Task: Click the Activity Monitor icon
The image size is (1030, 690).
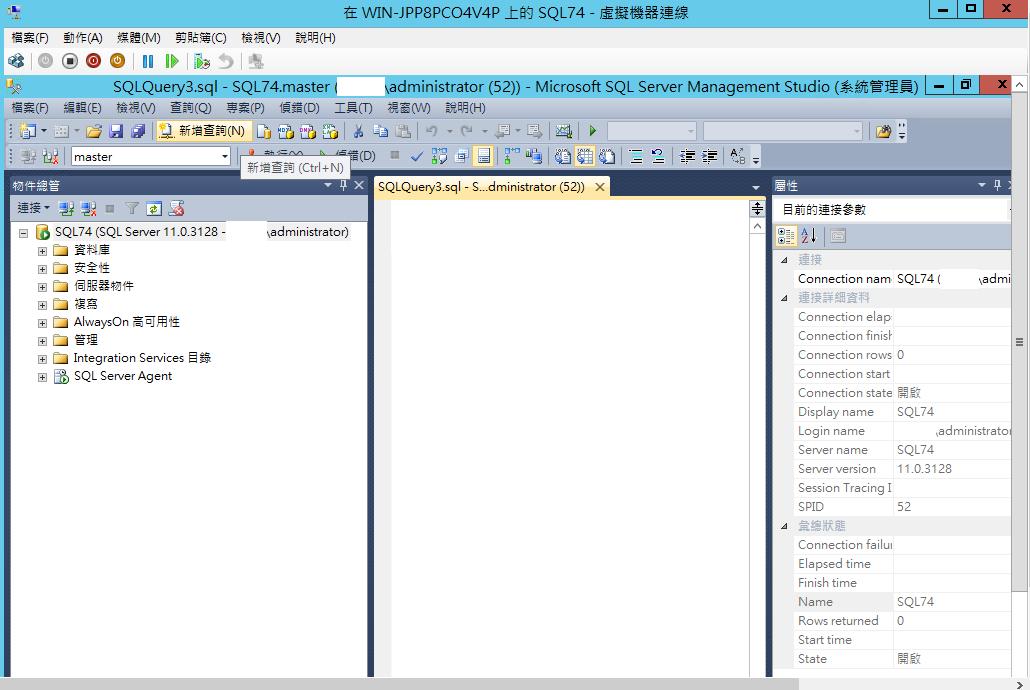Action: pyautogui.click(x=564, y=131)
